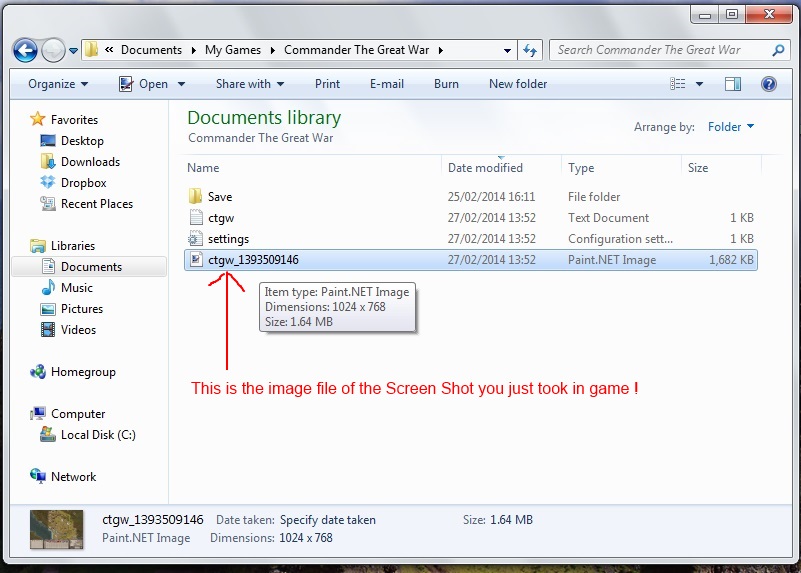Image resolution: width=801 pixels, height=573 pixels.
Task: Click the Open toolbar button
Action: click(x=144, y=84)
